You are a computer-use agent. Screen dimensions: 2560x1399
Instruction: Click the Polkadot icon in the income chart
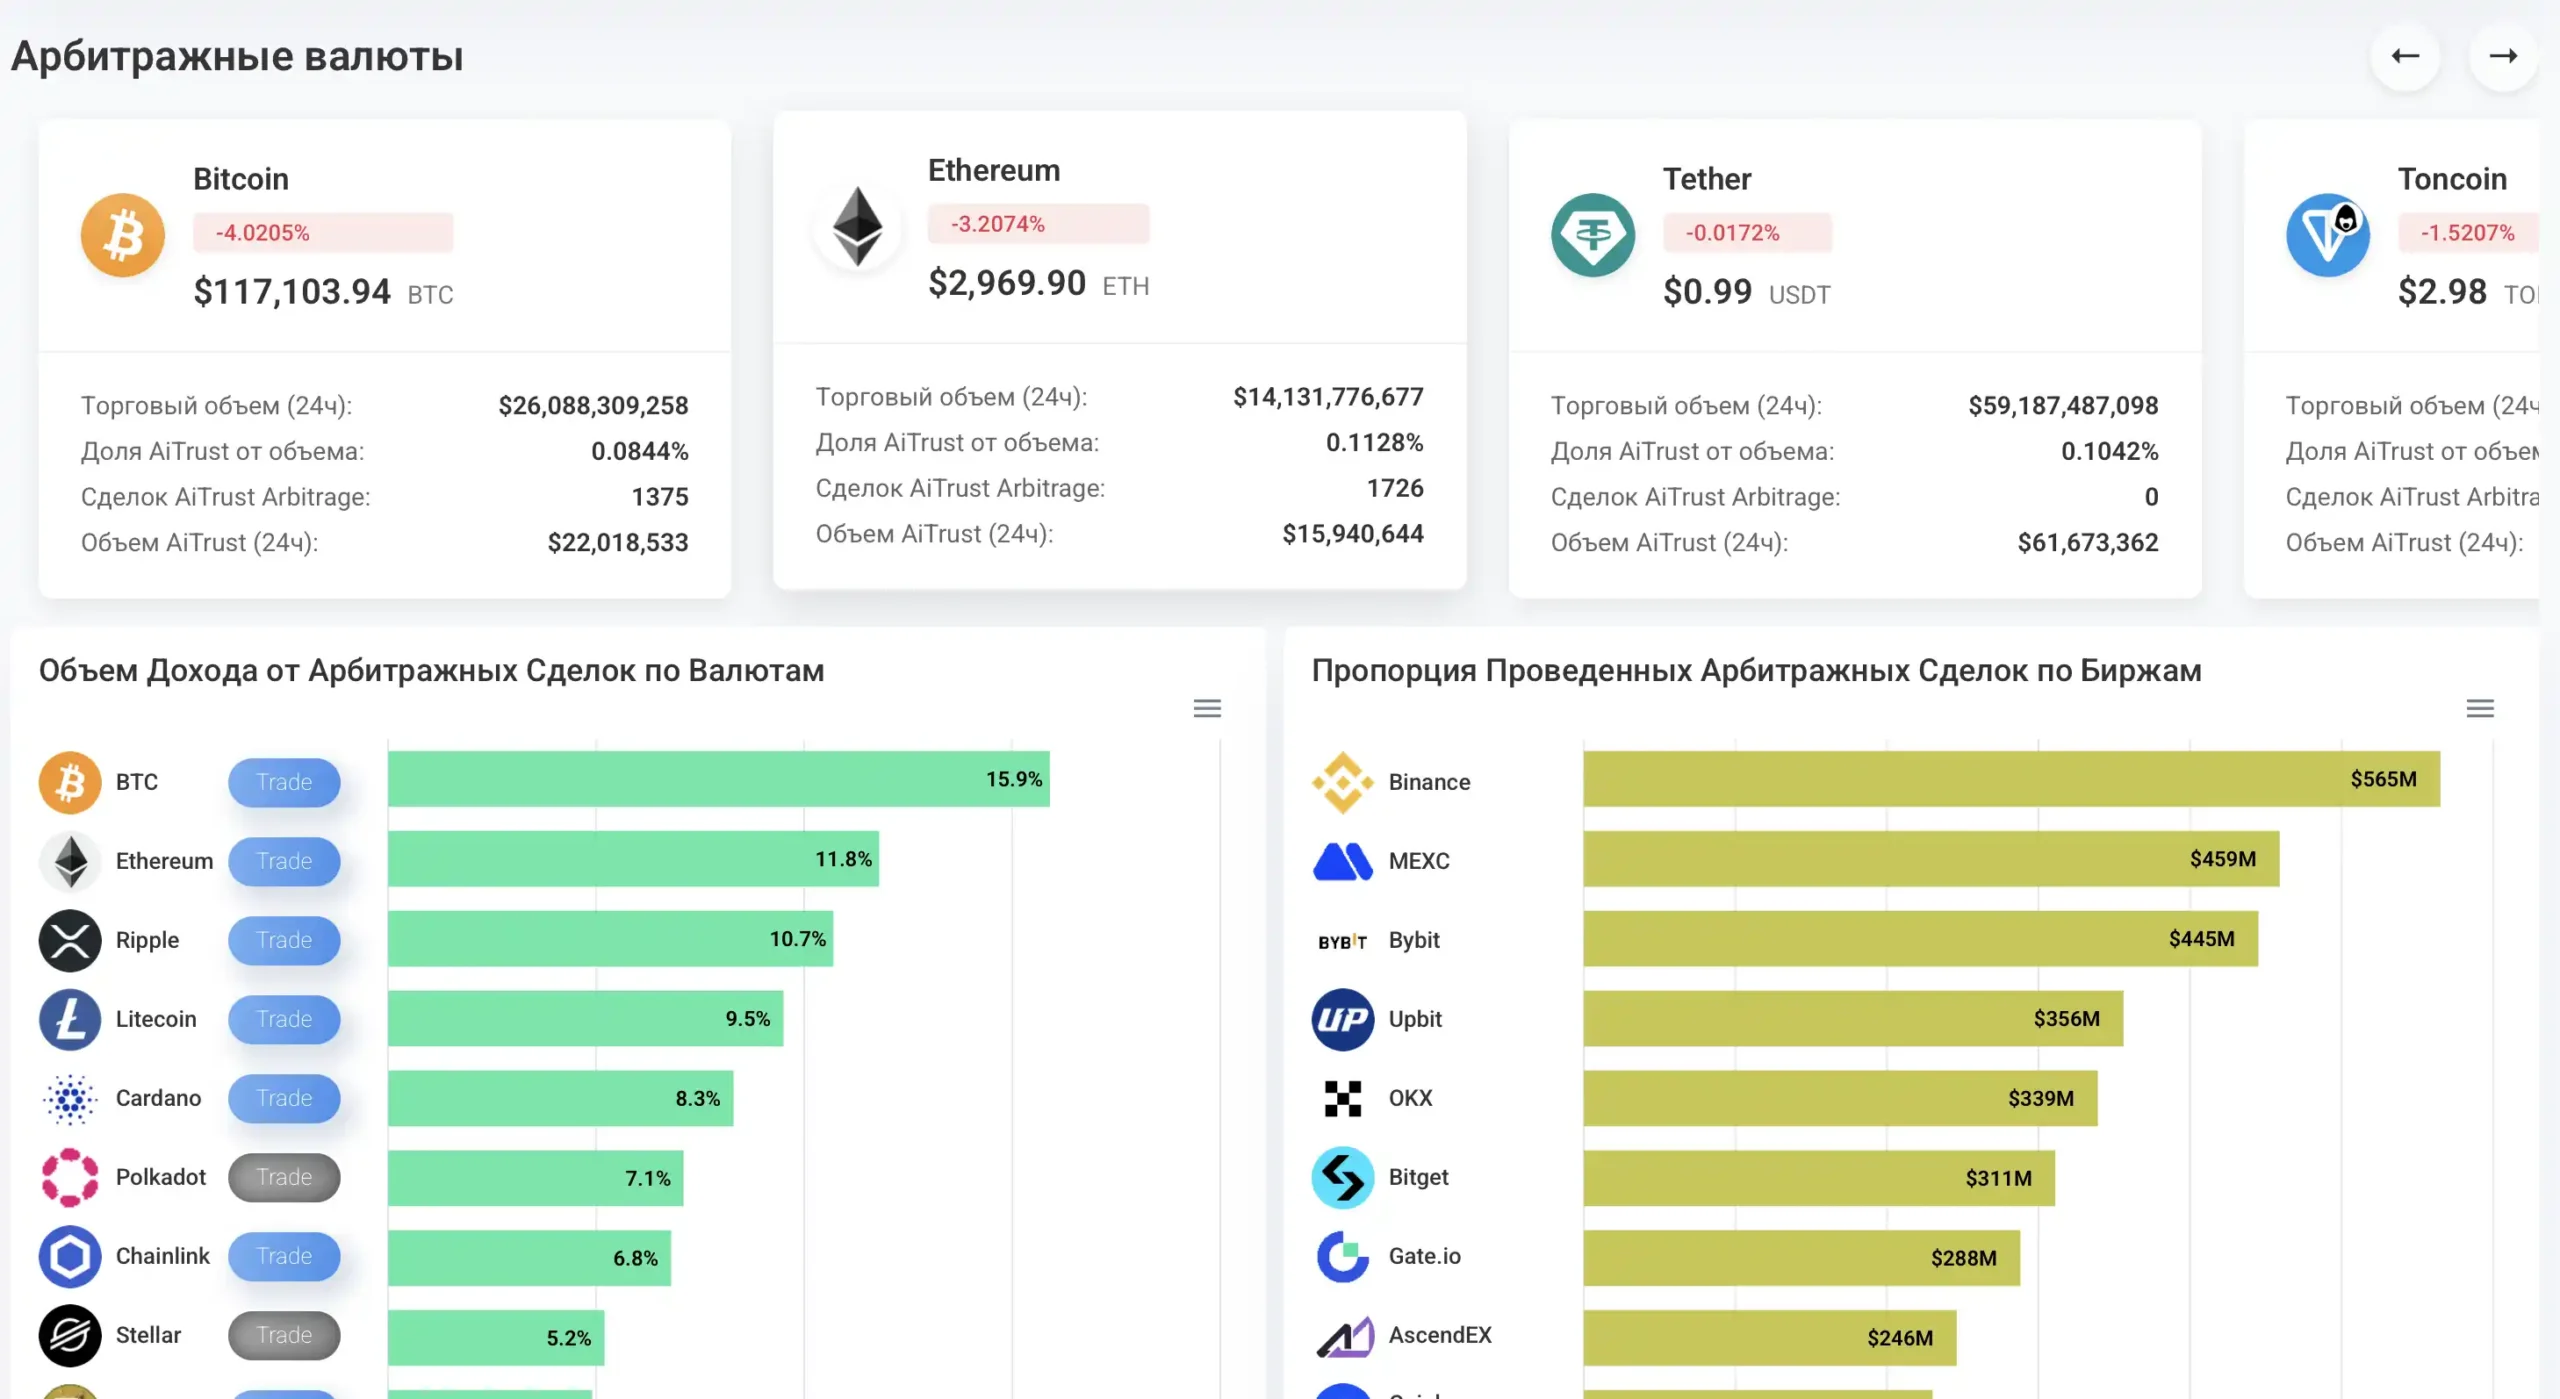[x=70, y=1177]
